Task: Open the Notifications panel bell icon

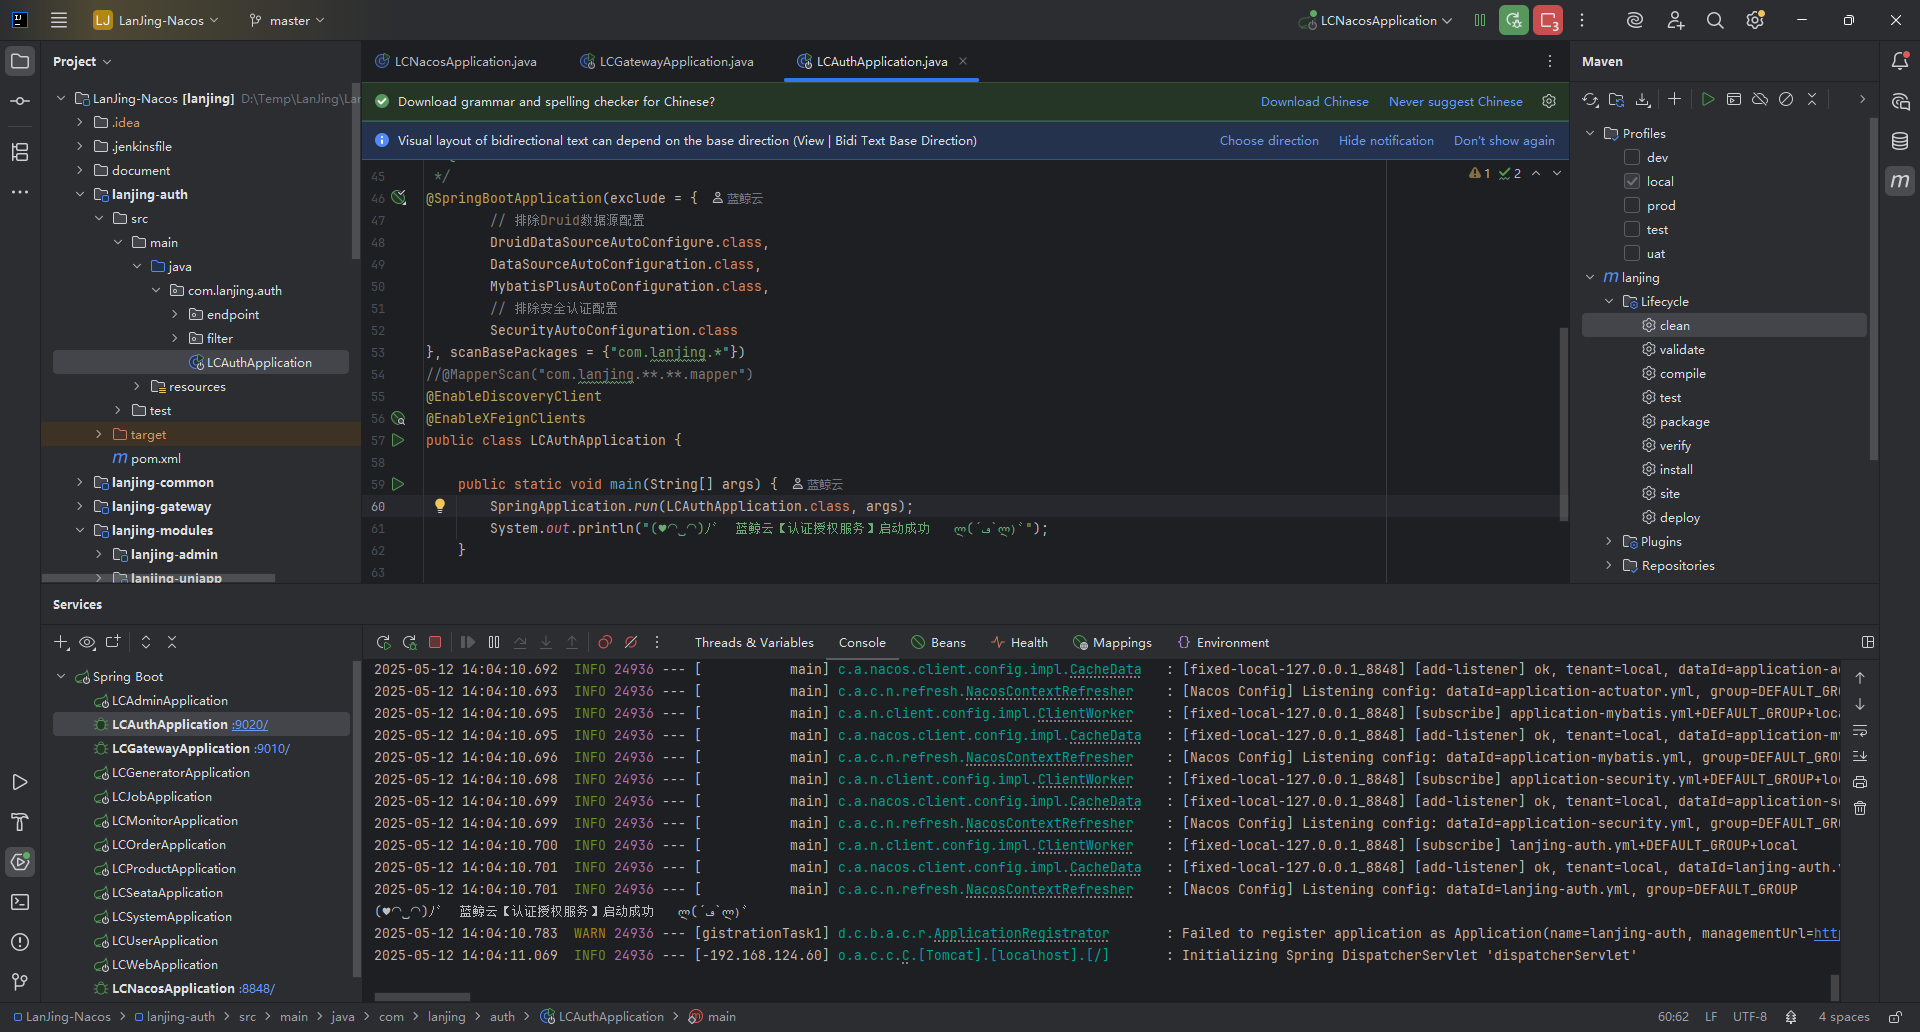Action: click(x=1900, y=61)
